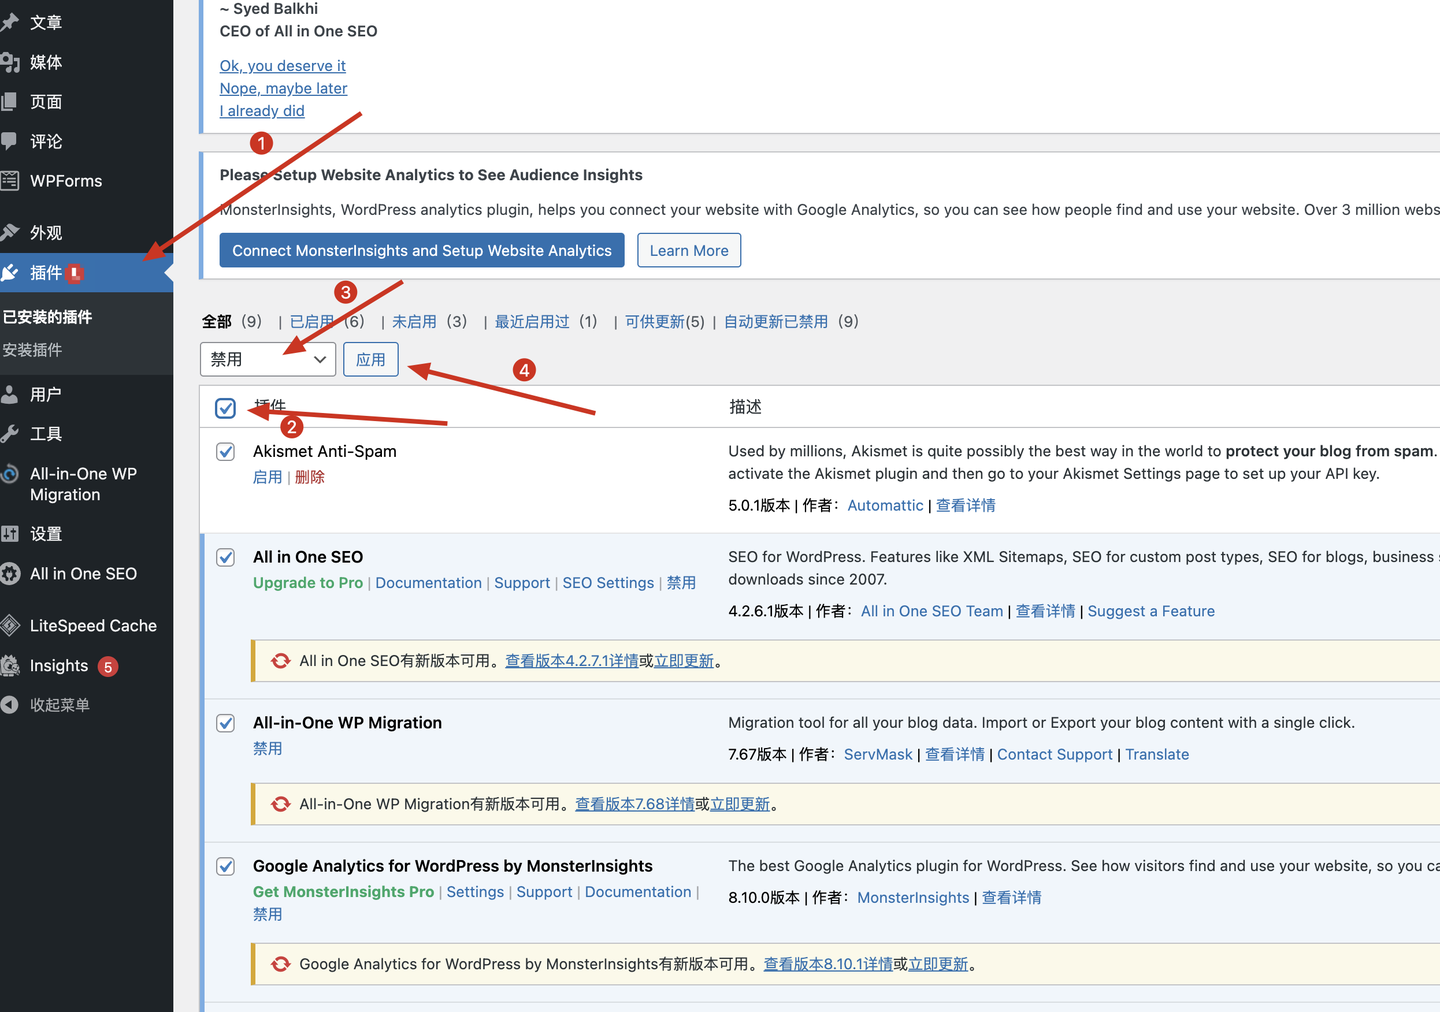This screenshot has width=1440, height=1012.
Task: Open the bulk actions dropdown showing 禁用
Action: click(268, 359)
